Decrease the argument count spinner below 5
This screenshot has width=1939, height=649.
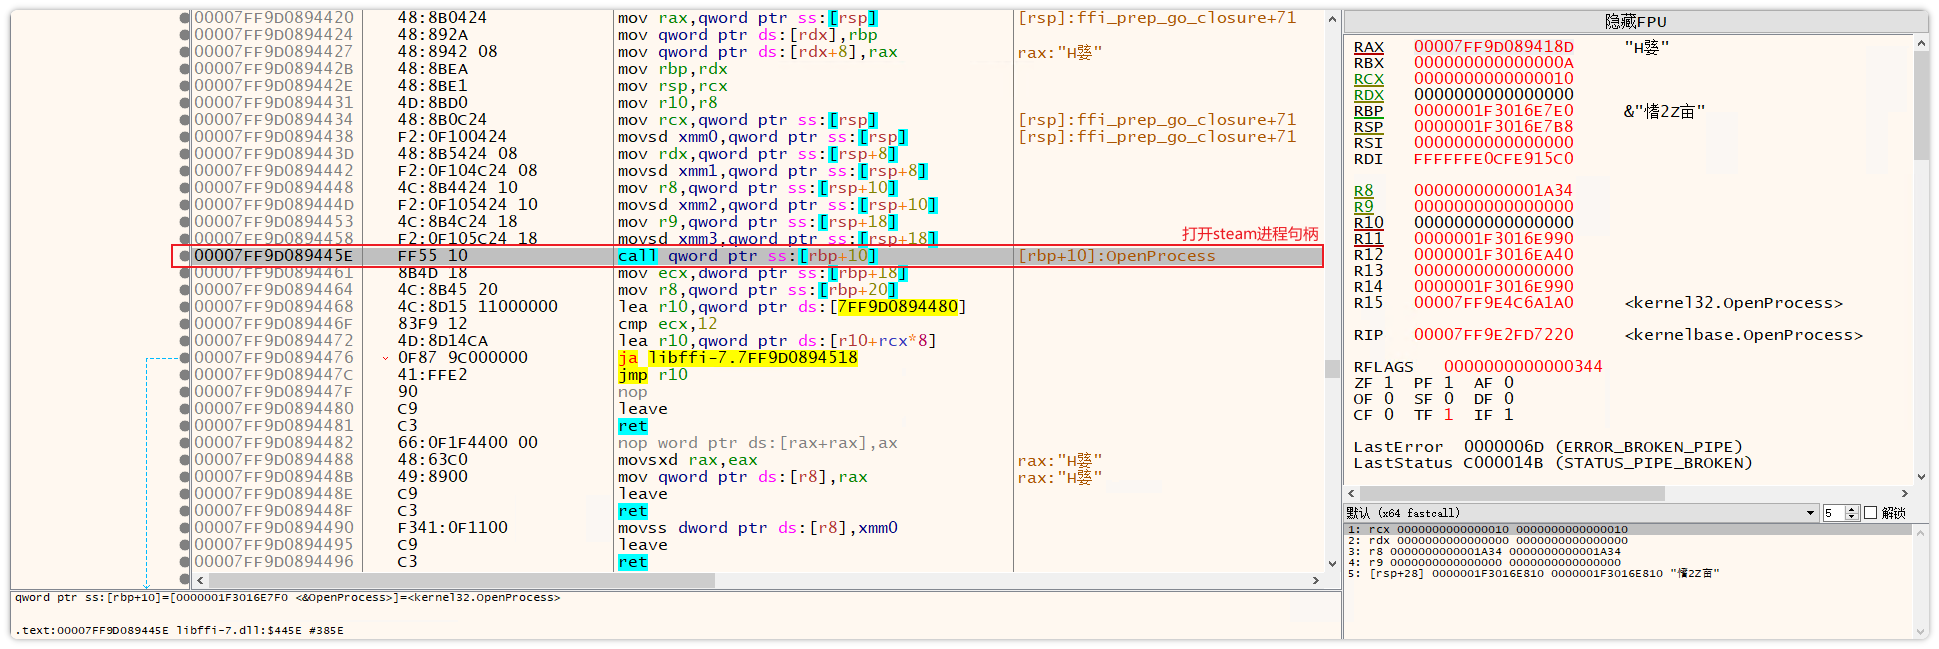point(1851,517)
